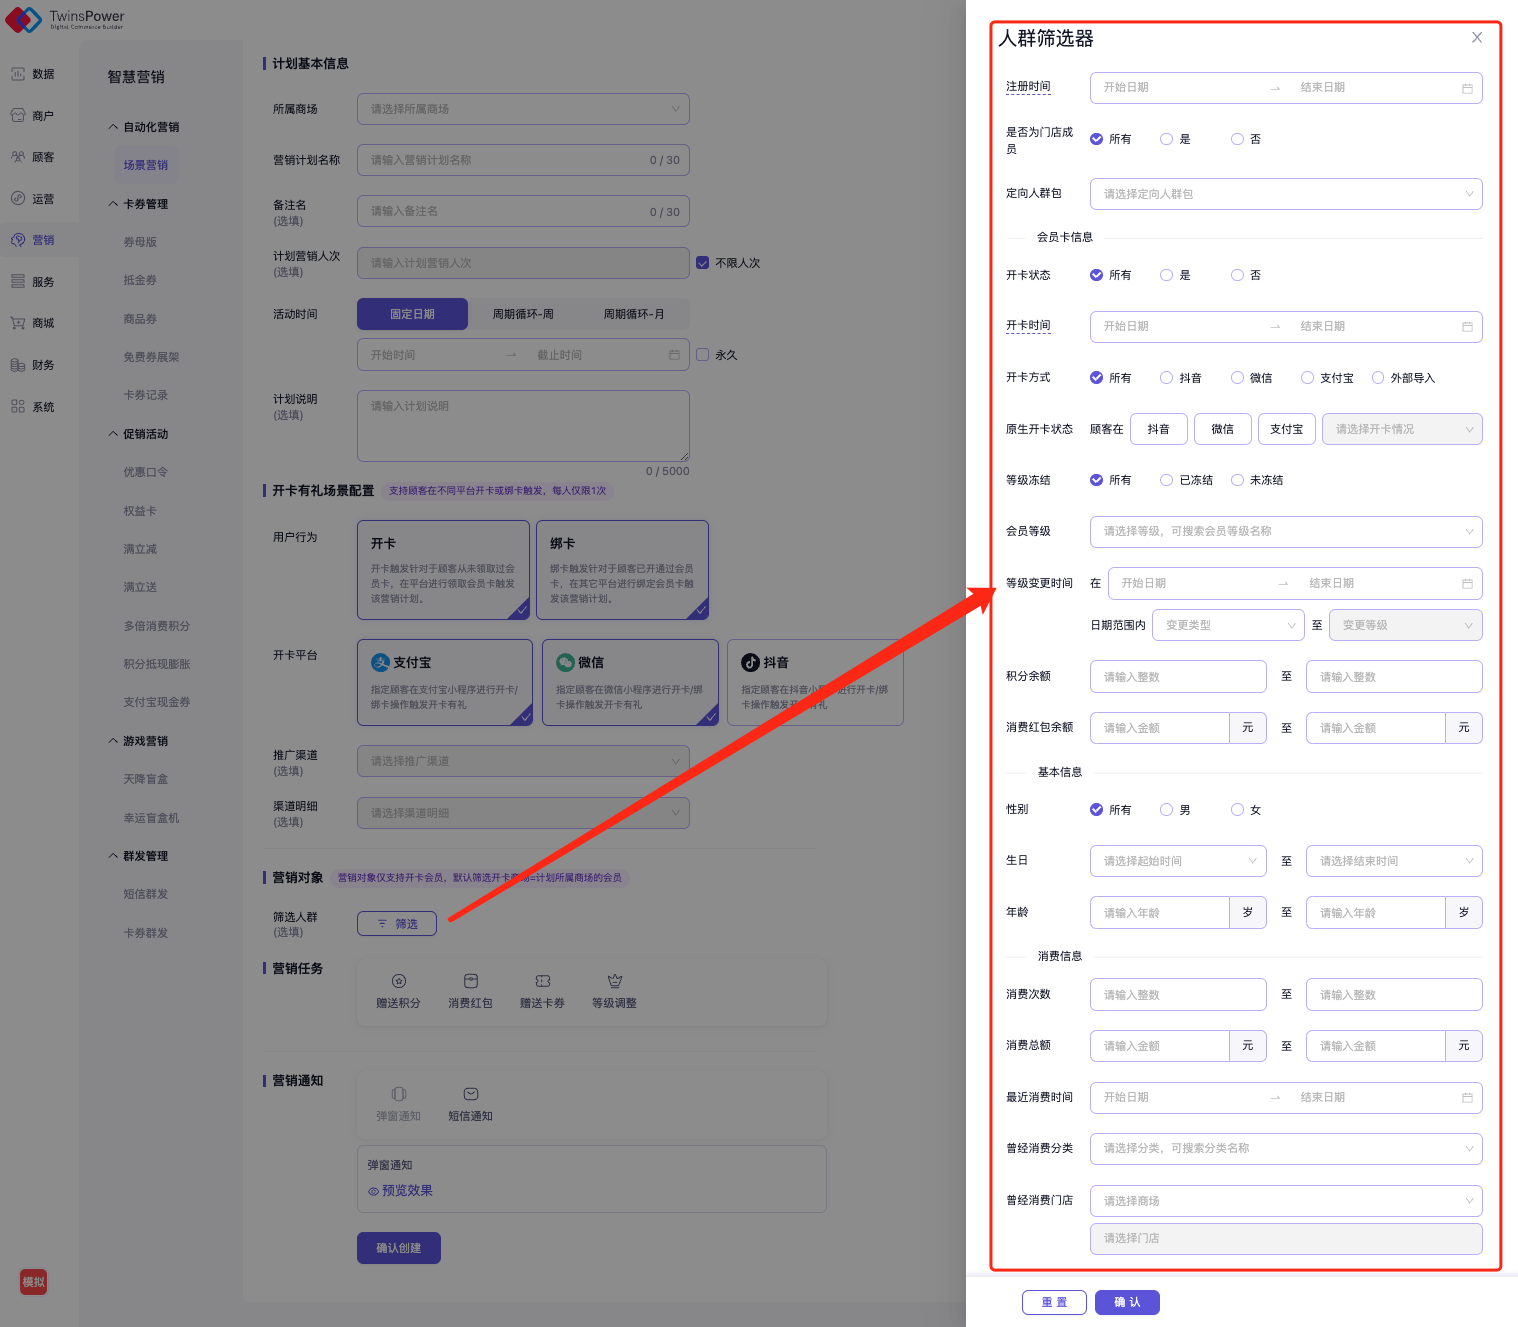Screen dimensions: 1518x1327
Task: Enable the 永久 checkbox
Action: [703, 355]
